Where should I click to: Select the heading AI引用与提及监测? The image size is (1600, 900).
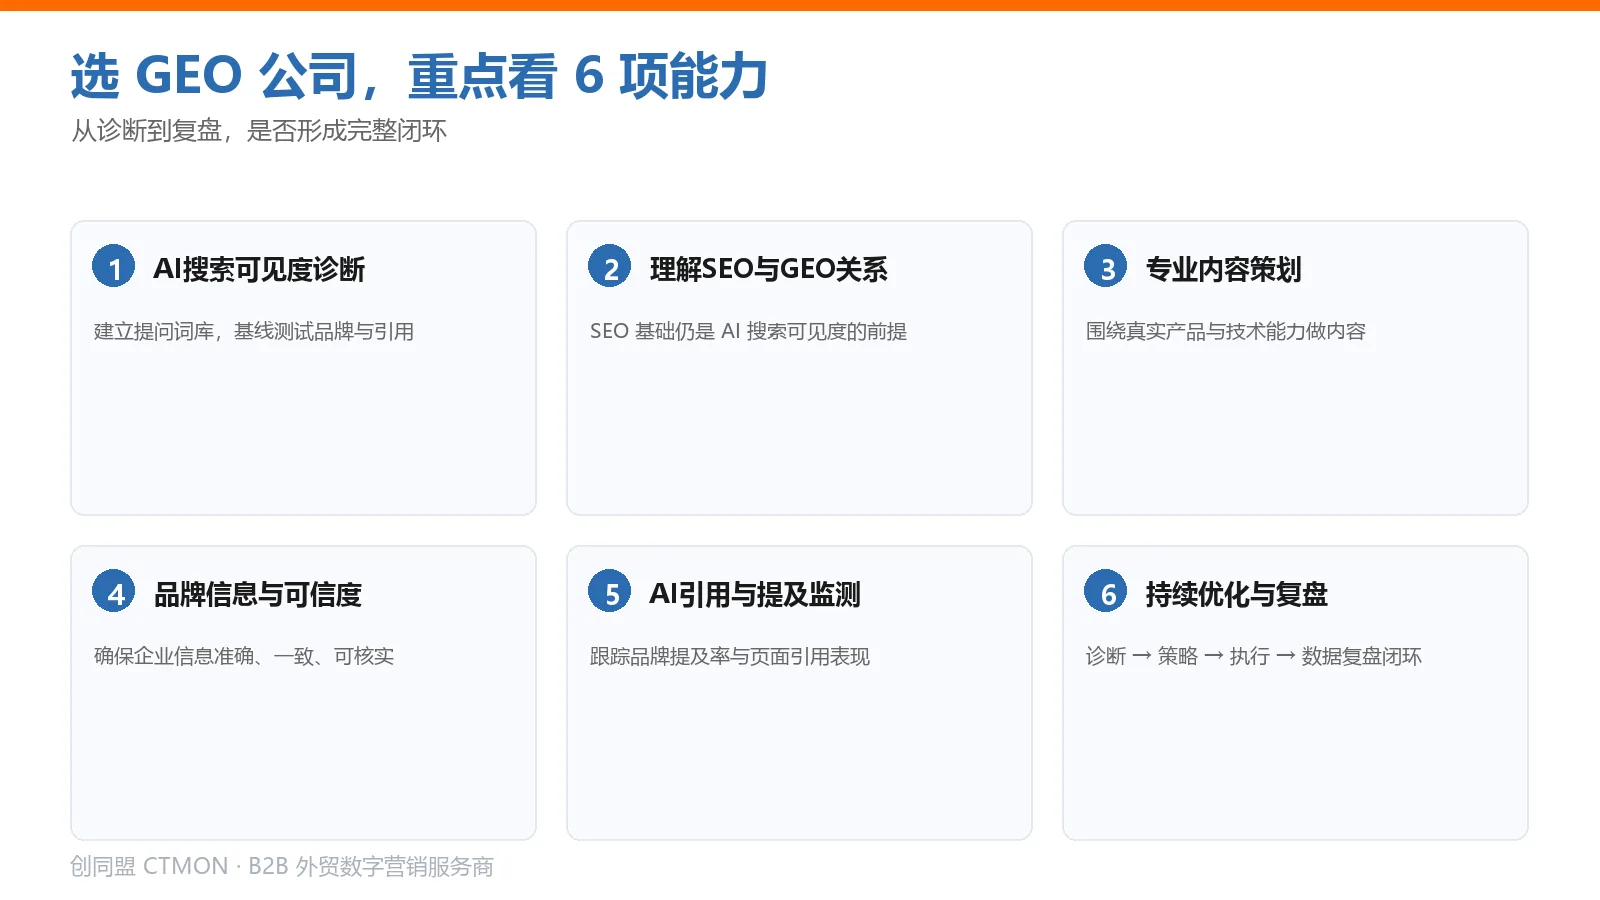click(x=755, y=594)
